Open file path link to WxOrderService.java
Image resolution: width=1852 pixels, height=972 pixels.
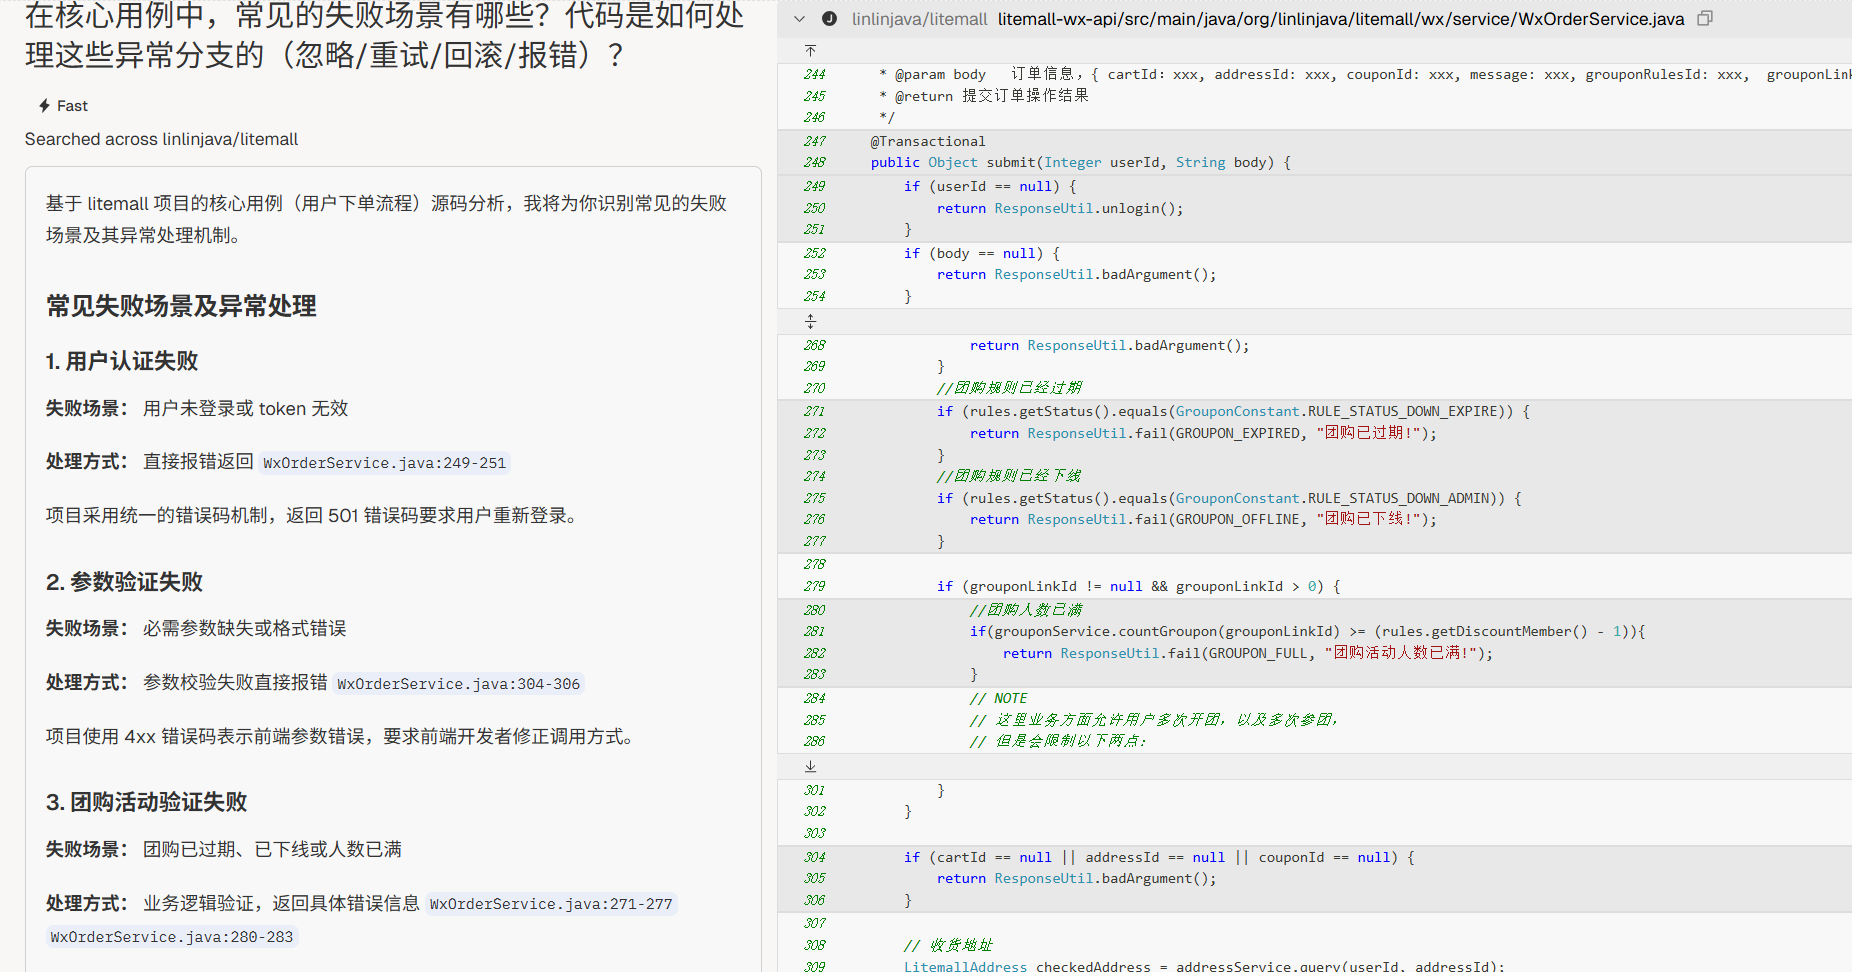pyautogui.click(x=1340, y=19)
